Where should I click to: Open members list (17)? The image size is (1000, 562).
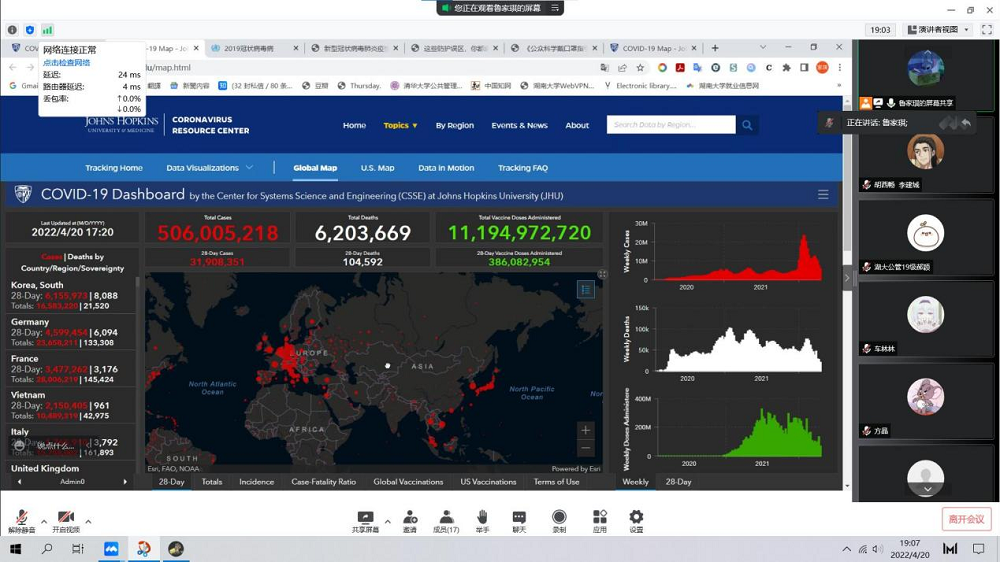(446, 519)
